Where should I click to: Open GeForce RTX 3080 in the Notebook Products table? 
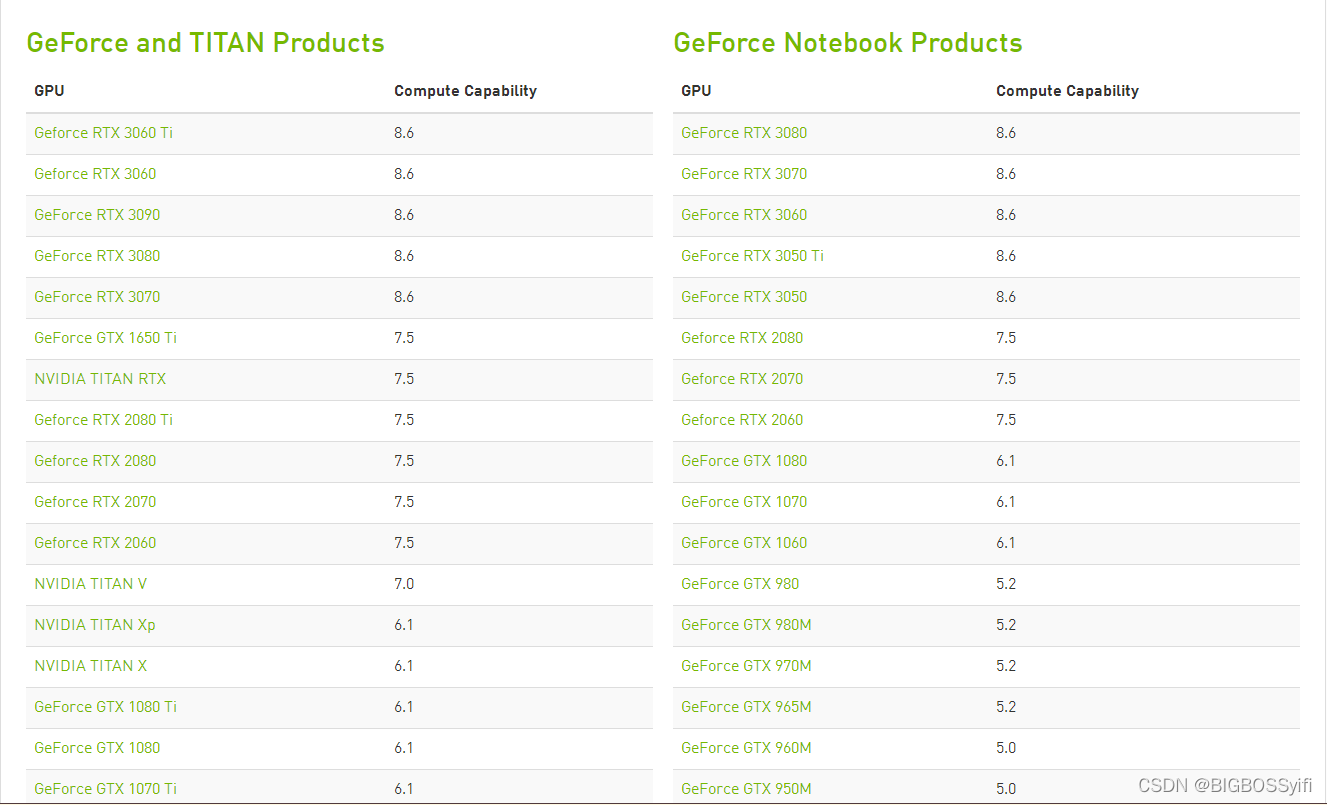744,133
